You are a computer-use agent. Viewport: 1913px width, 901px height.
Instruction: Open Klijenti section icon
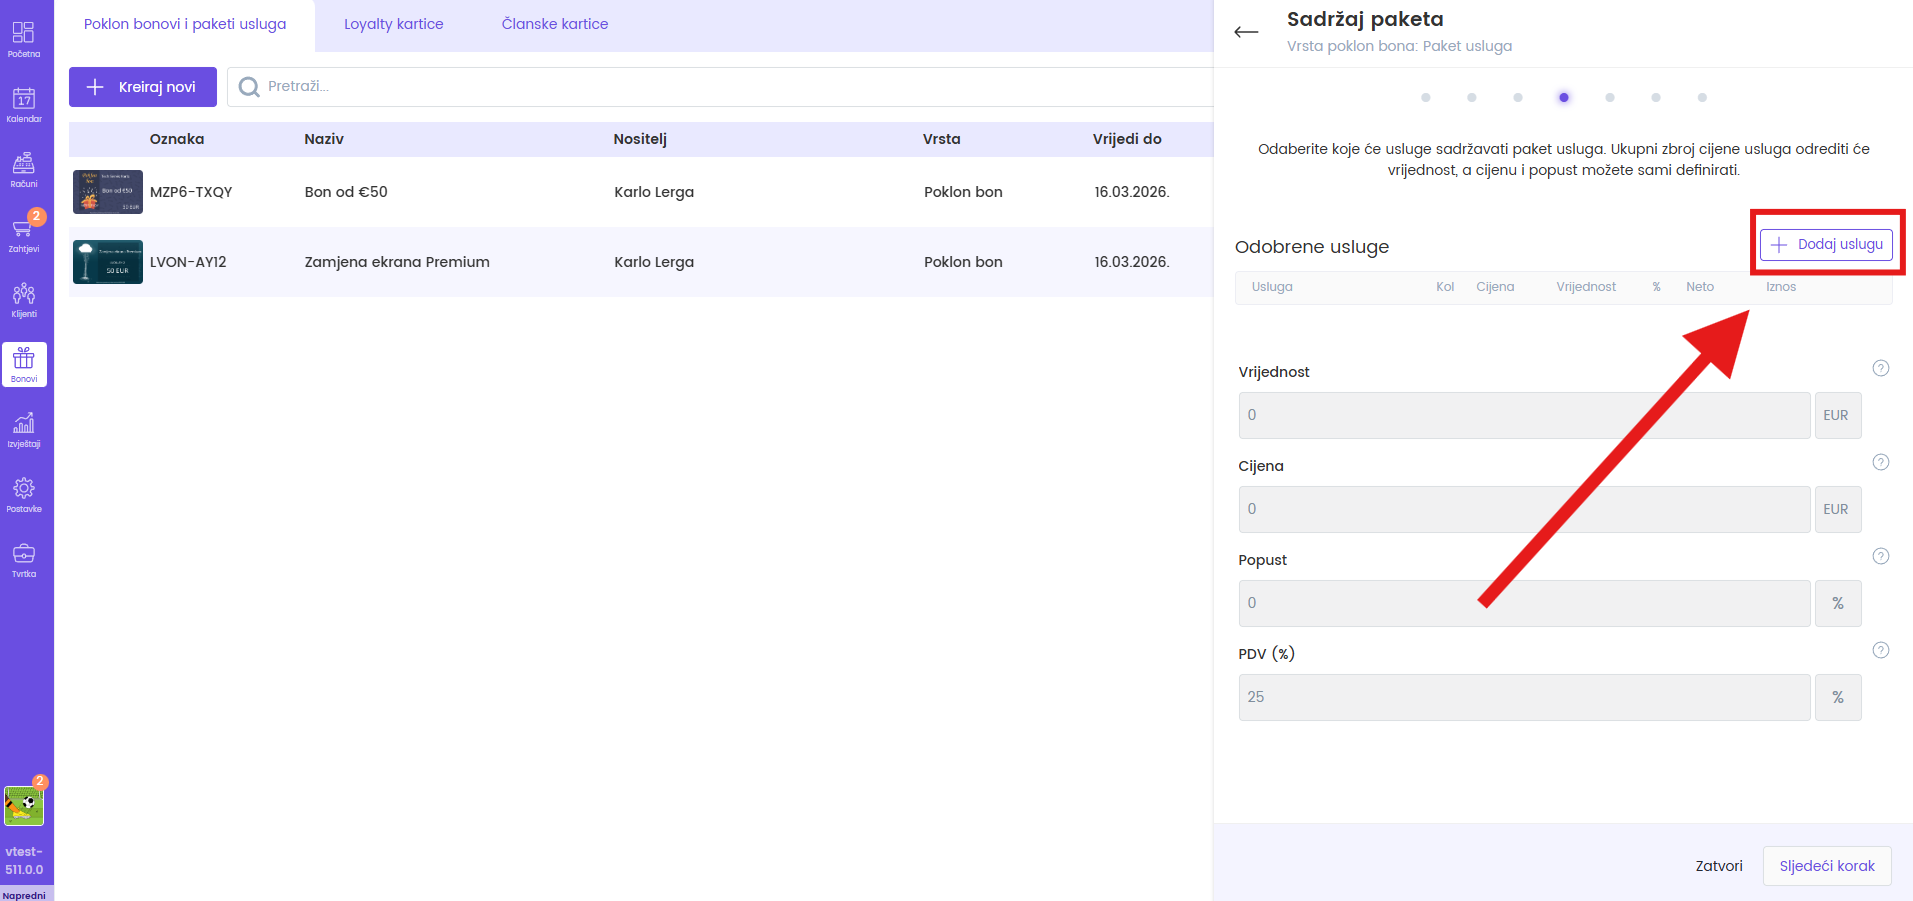pos(24,299)
